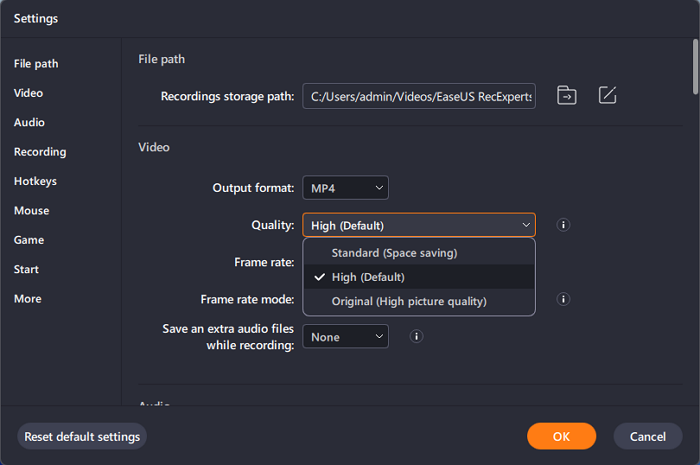700x465 pixels.
Task: Choose Original (High picture quality) option
Action: tap(409, 301)
